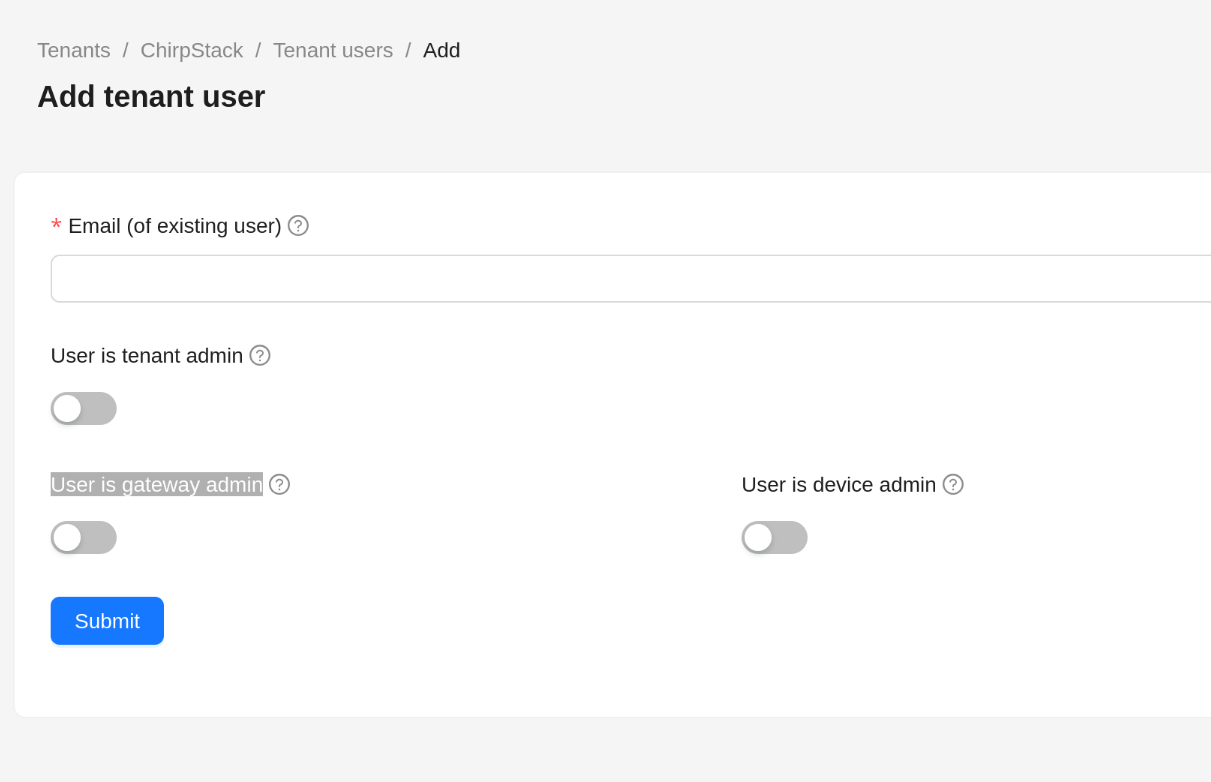Click the gateway admin help icon
Viewport: 1211px width, 782px height.
pos(280,485)
